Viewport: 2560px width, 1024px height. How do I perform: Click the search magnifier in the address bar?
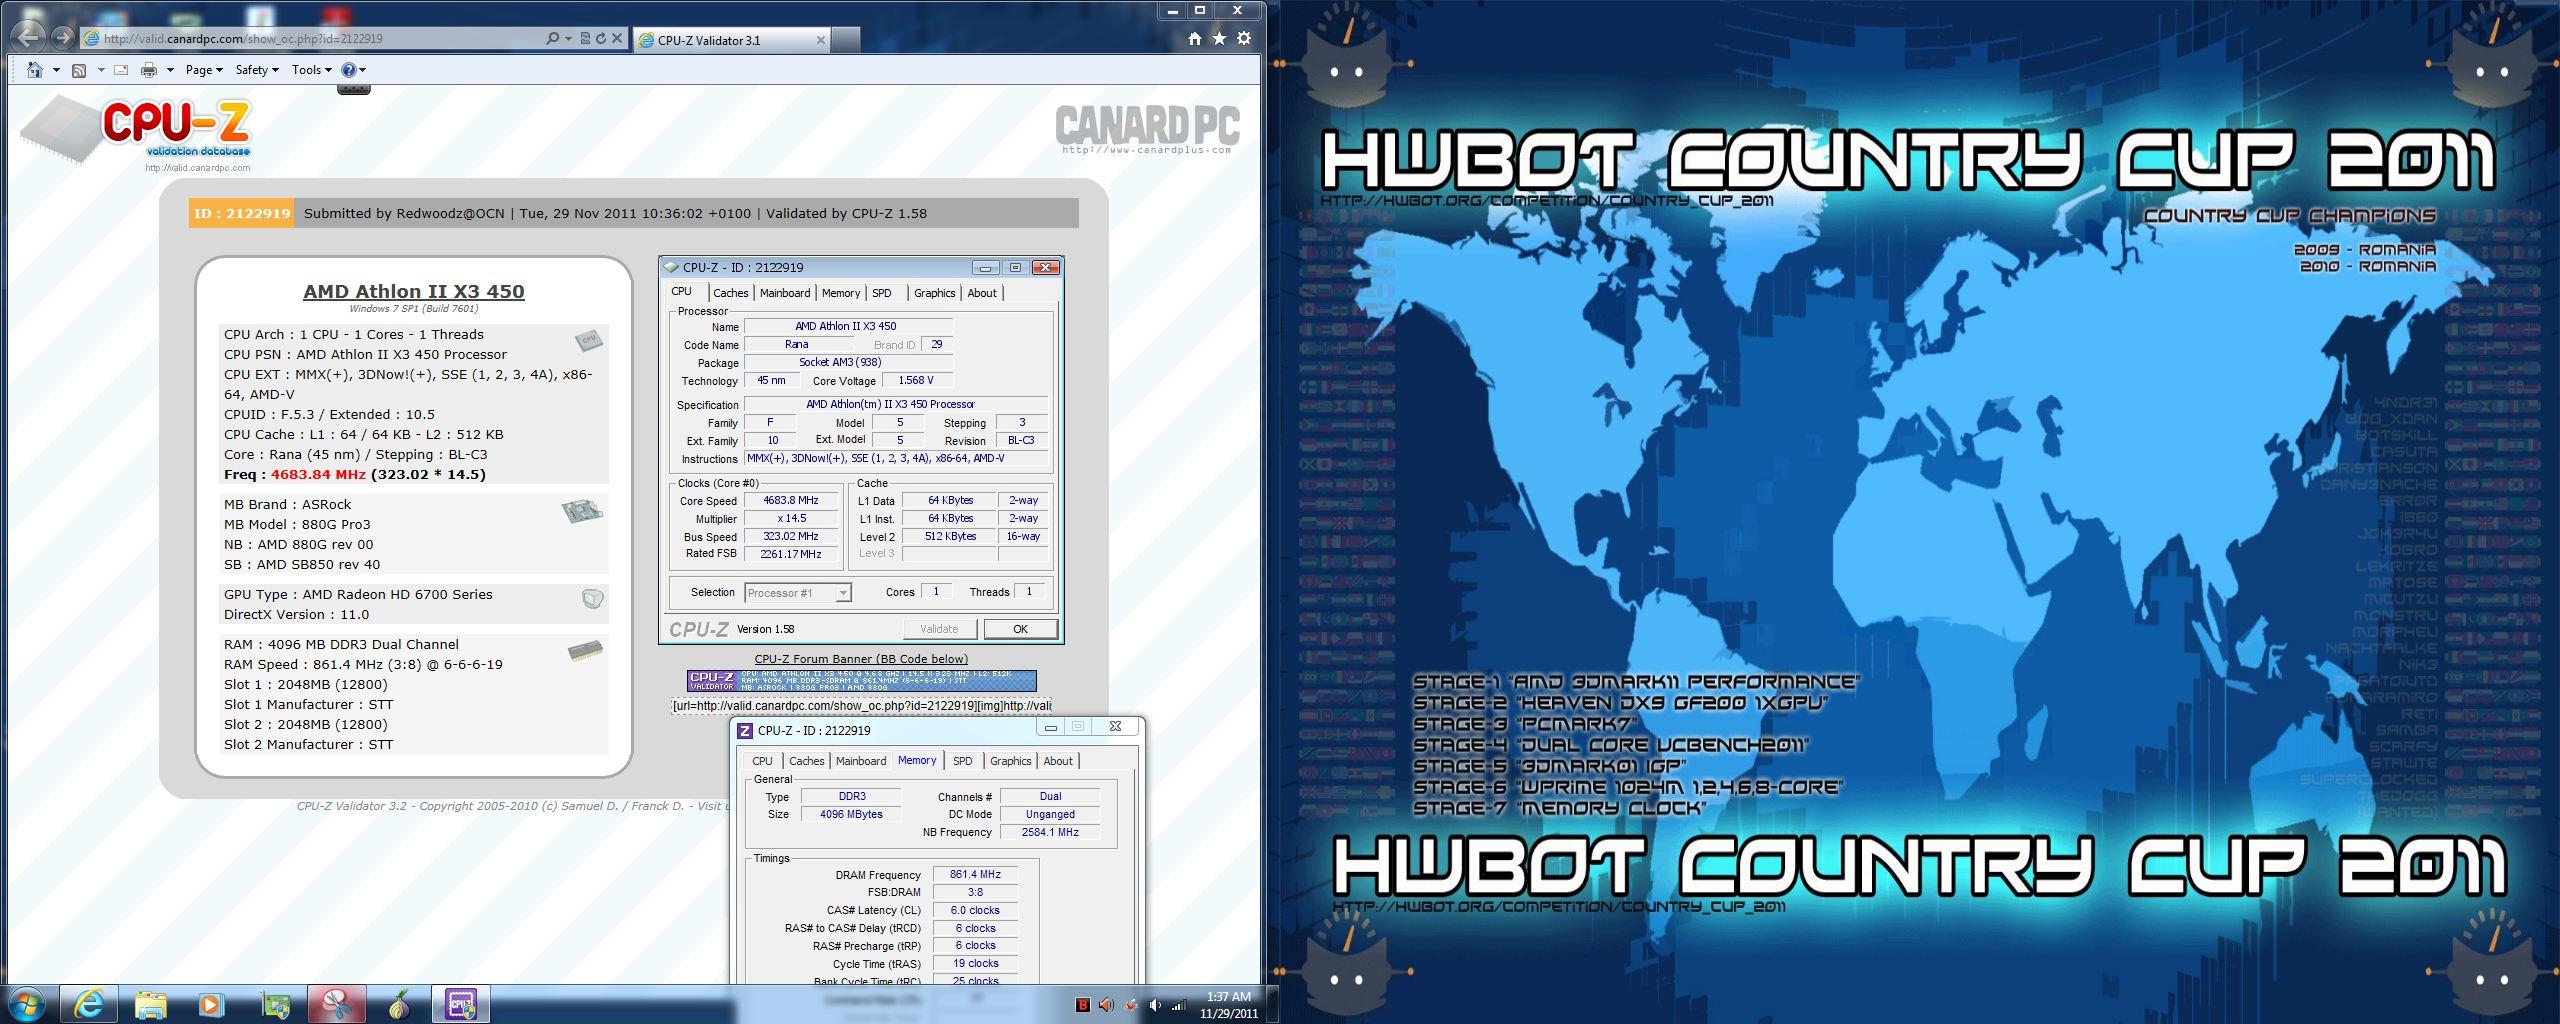tap(552, 39)
